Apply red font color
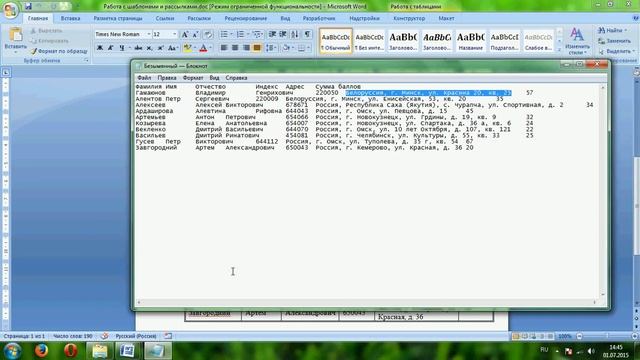Image resolution: width=640 pixels, height=360 pixels. click(x=203, y=48)
